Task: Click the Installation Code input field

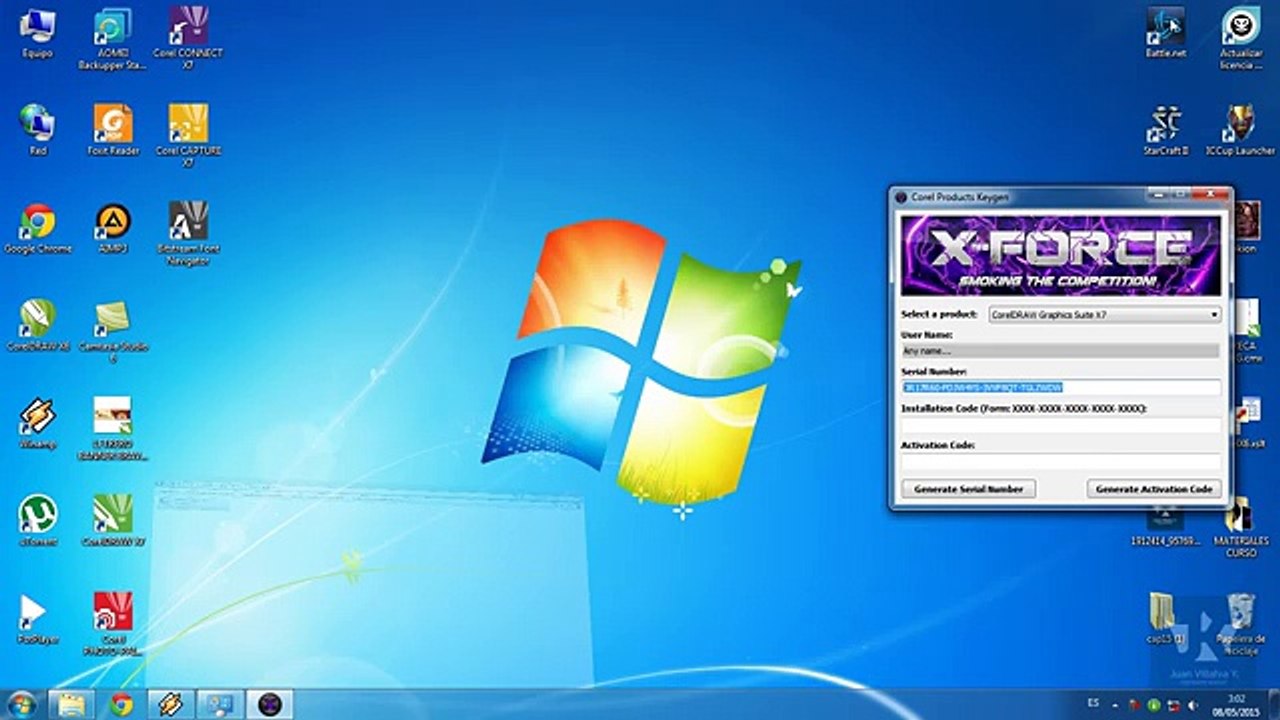Action: point(1060,424)
